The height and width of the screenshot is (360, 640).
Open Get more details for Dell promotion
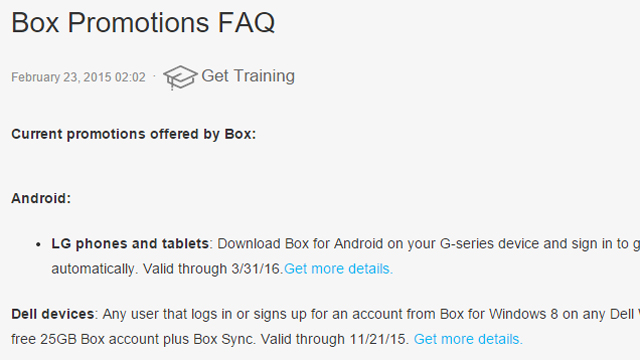[468, 339]
